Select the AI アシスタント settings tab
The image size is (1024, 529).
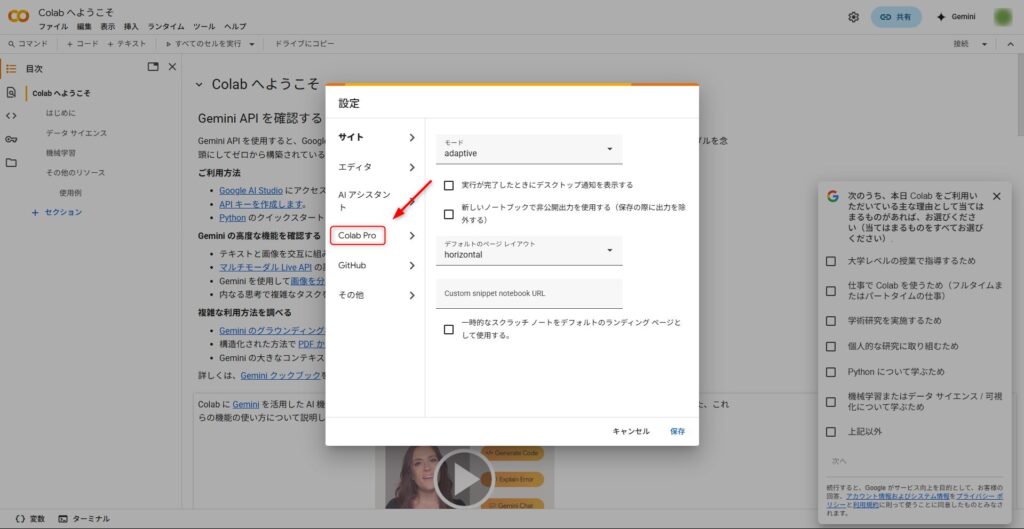coord(376,201)
